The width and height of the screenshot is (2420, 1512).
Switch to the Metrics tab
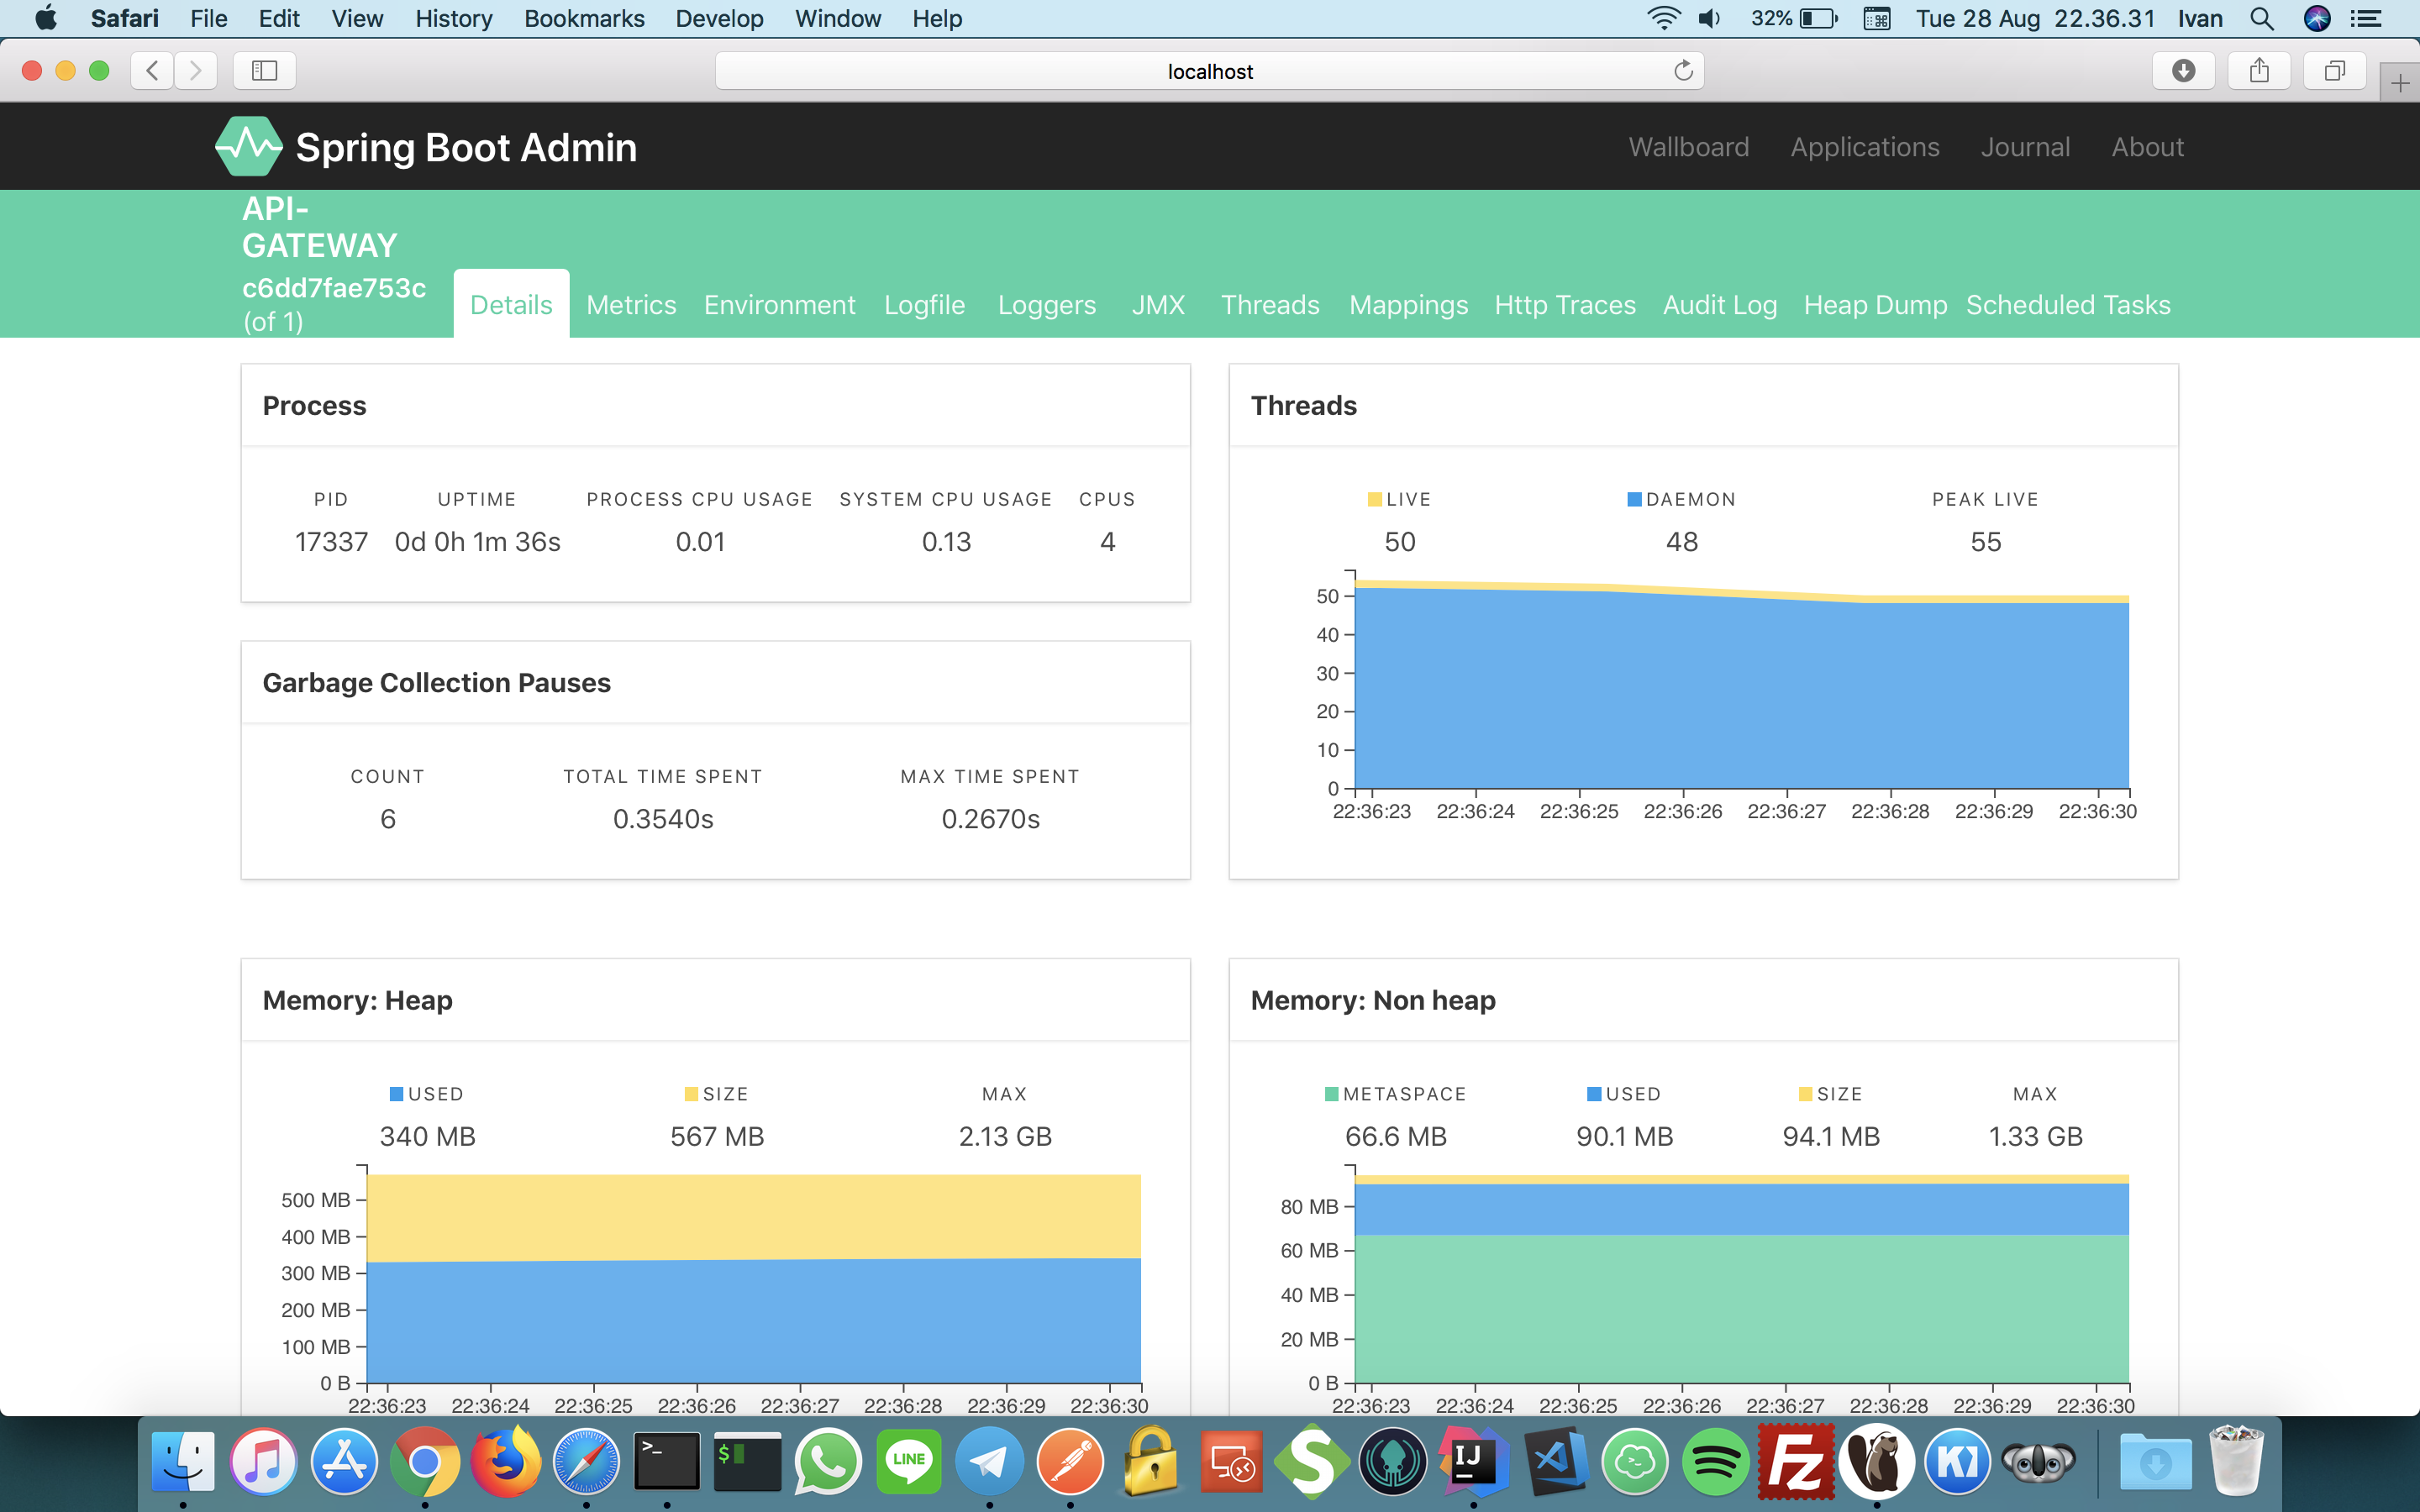pyautogui.click(x=631, y=304)
